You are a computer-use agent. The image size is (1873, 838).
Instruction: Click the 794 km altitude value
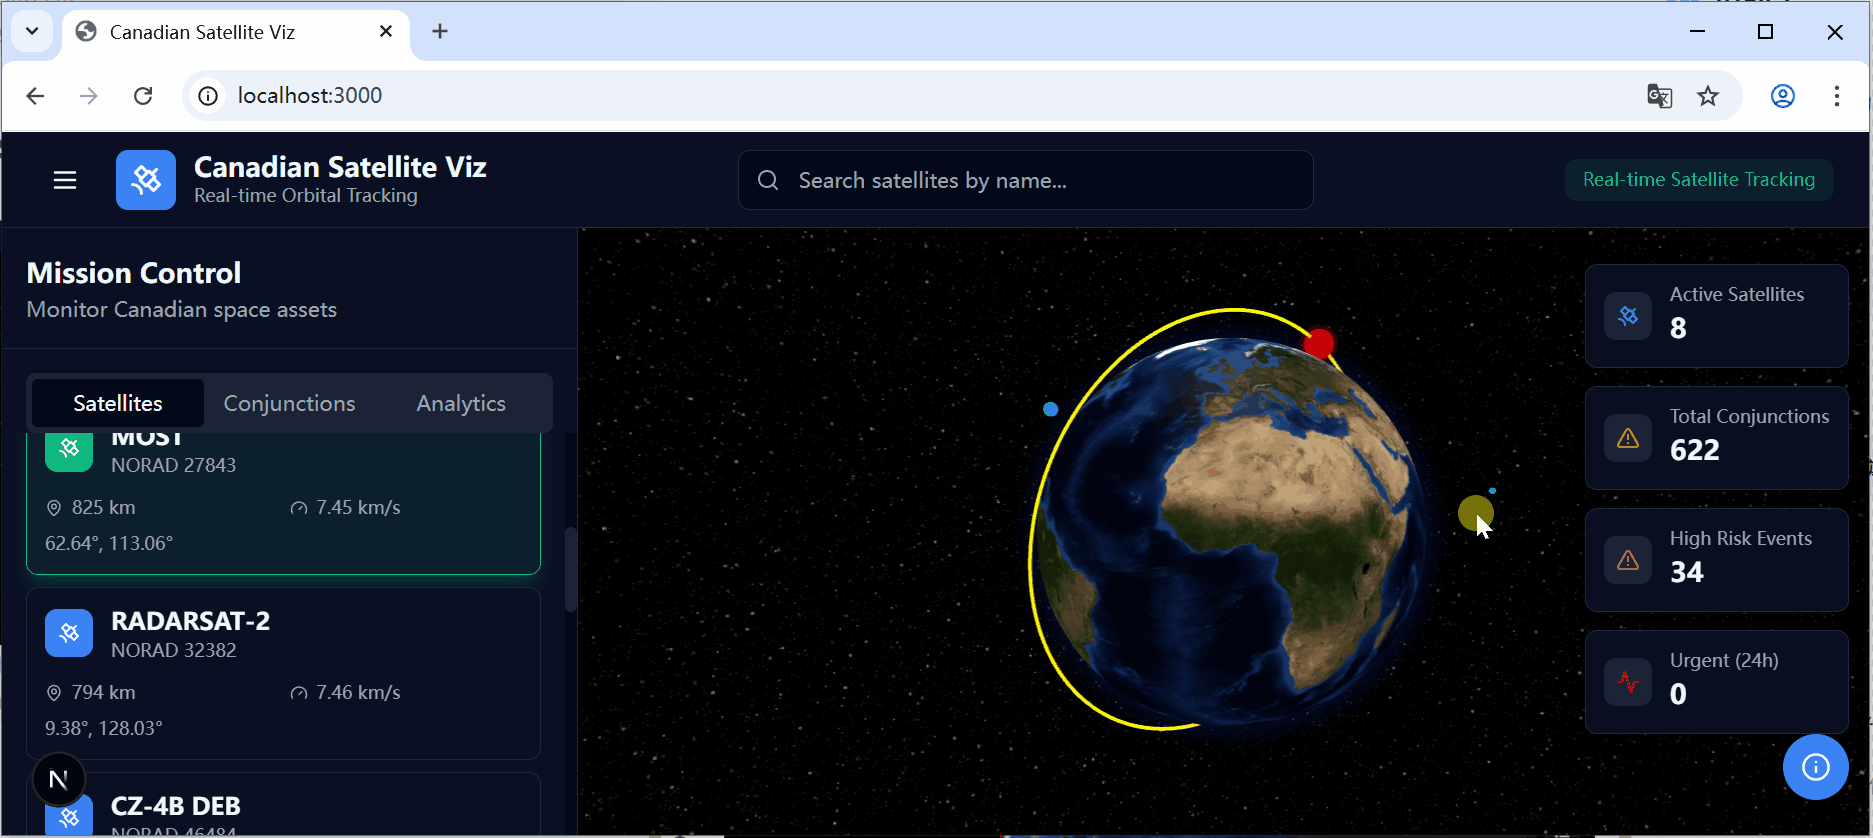tap(104, 692)
